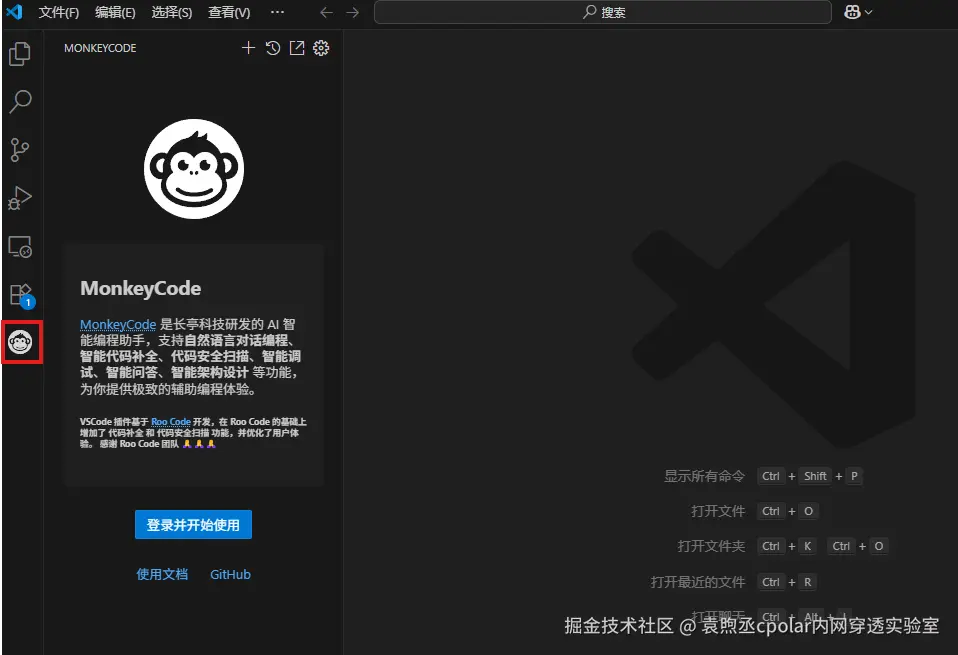Click the MonkeyCode heading text

(x=141, y=288)
